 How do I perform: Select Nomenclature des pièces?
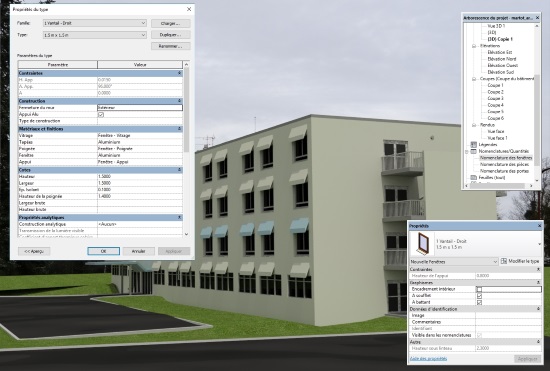[504, 164]
